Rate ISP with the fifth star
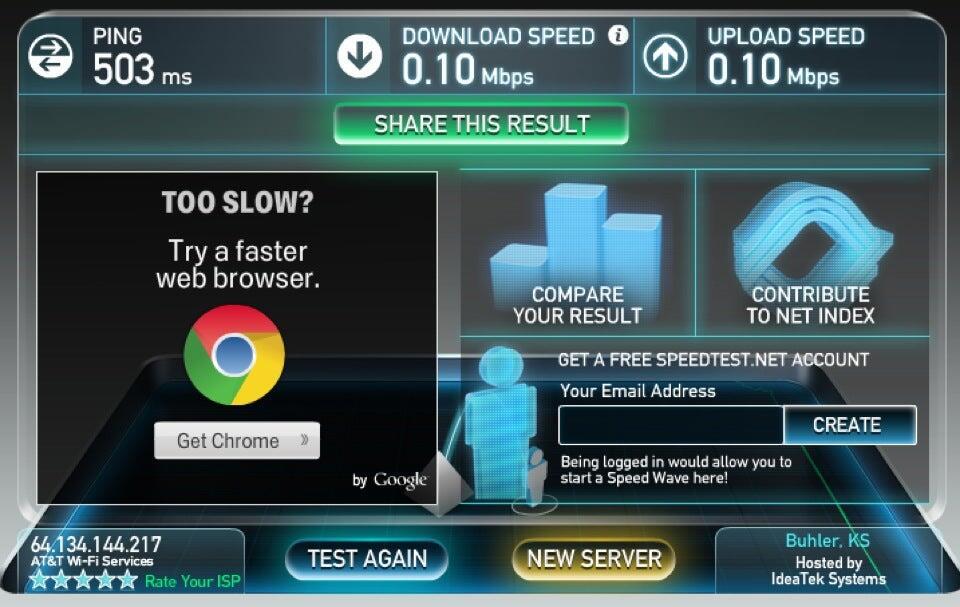Screen dimensions: 960x607 click(127, 579)
